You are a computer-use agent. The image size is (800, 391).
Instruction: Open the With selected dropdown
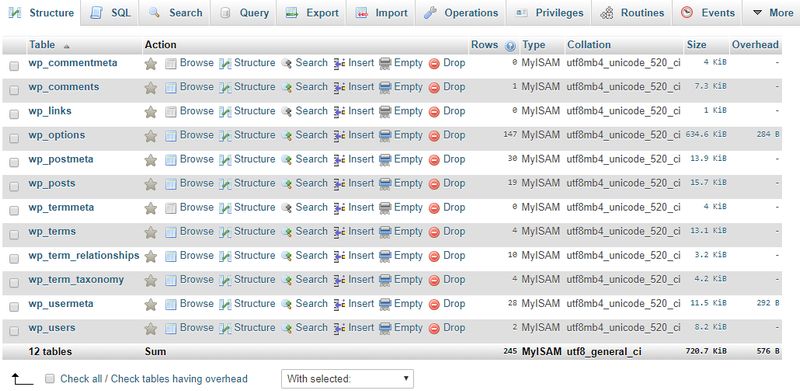tap(347, 379)
